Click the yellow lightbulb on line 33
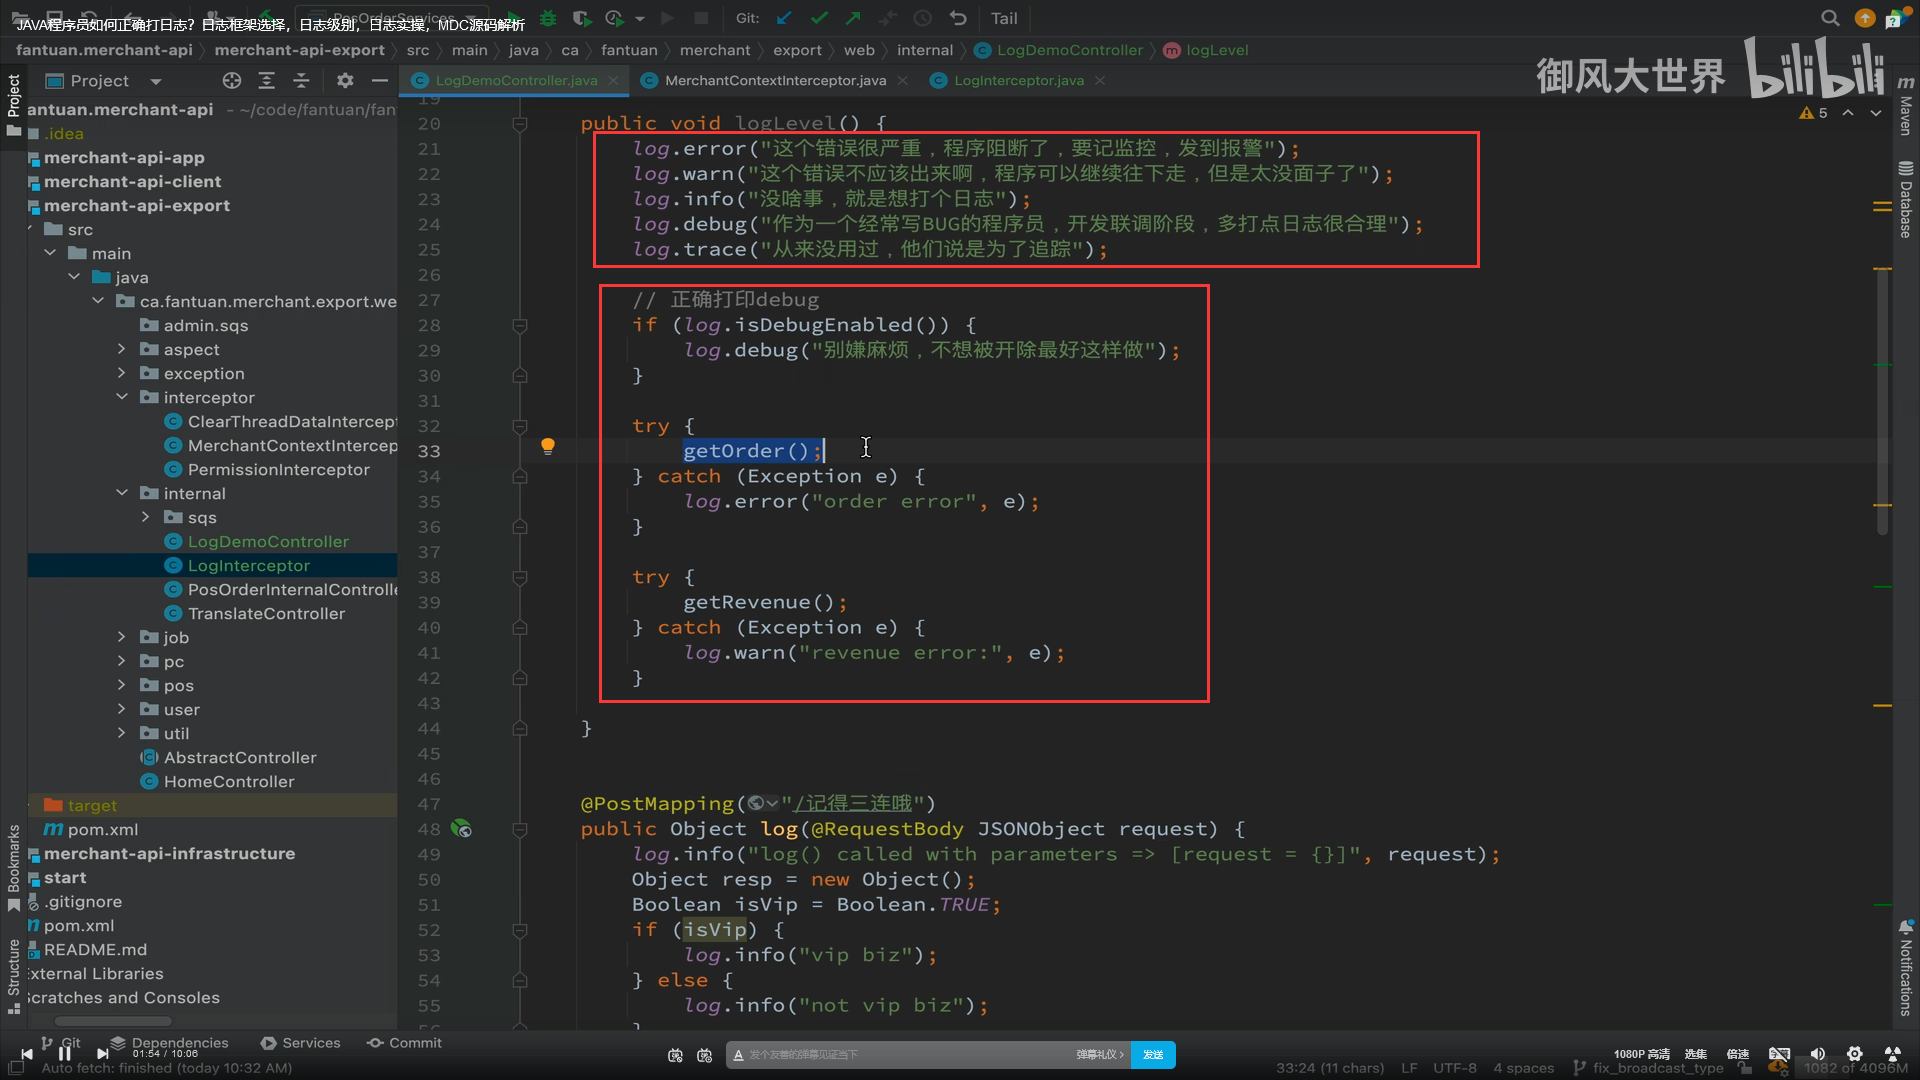This screenshot has width=1920, height=1080. (x=548, y=446)
